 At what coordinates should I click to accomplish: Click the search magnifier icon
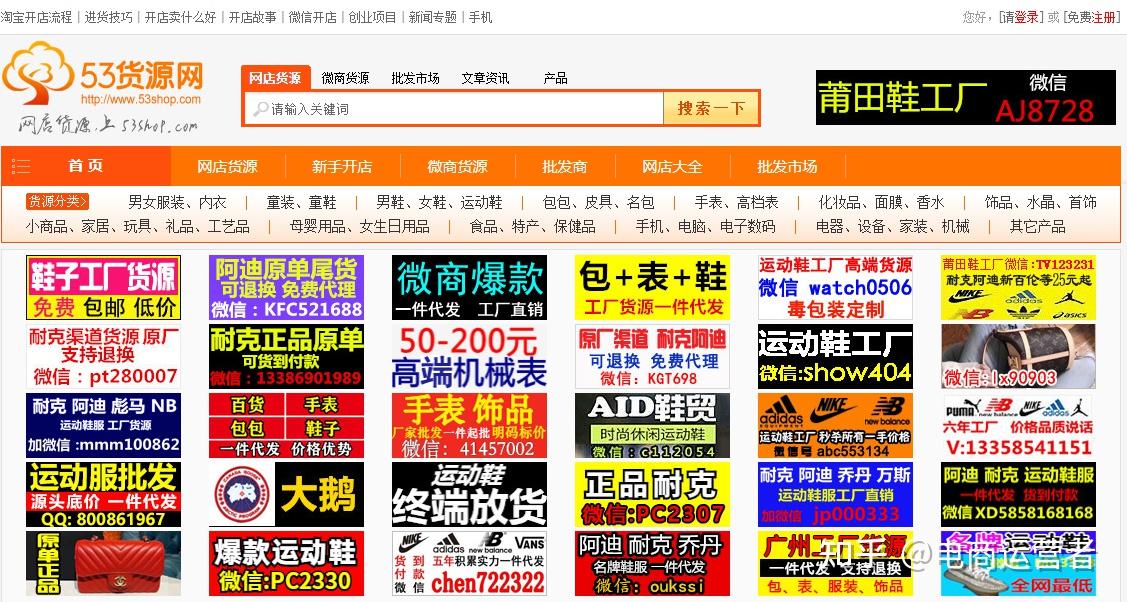(x=259, y=109)
